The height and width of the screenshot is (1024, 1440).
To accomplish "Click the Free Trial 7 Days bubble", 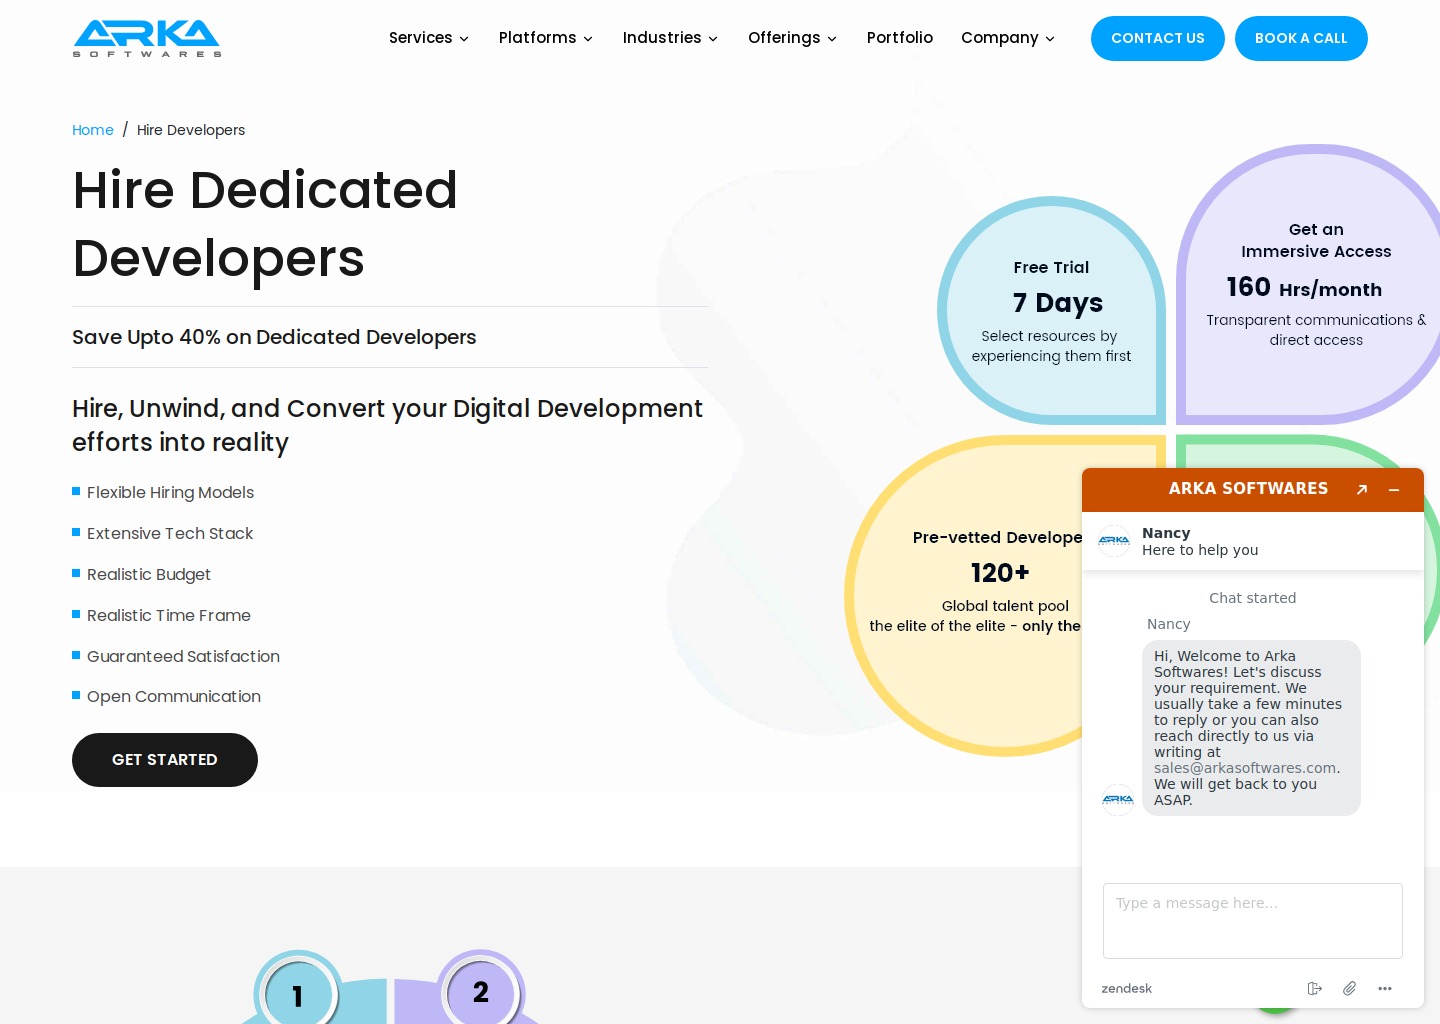I will [x=1051, y=310].
